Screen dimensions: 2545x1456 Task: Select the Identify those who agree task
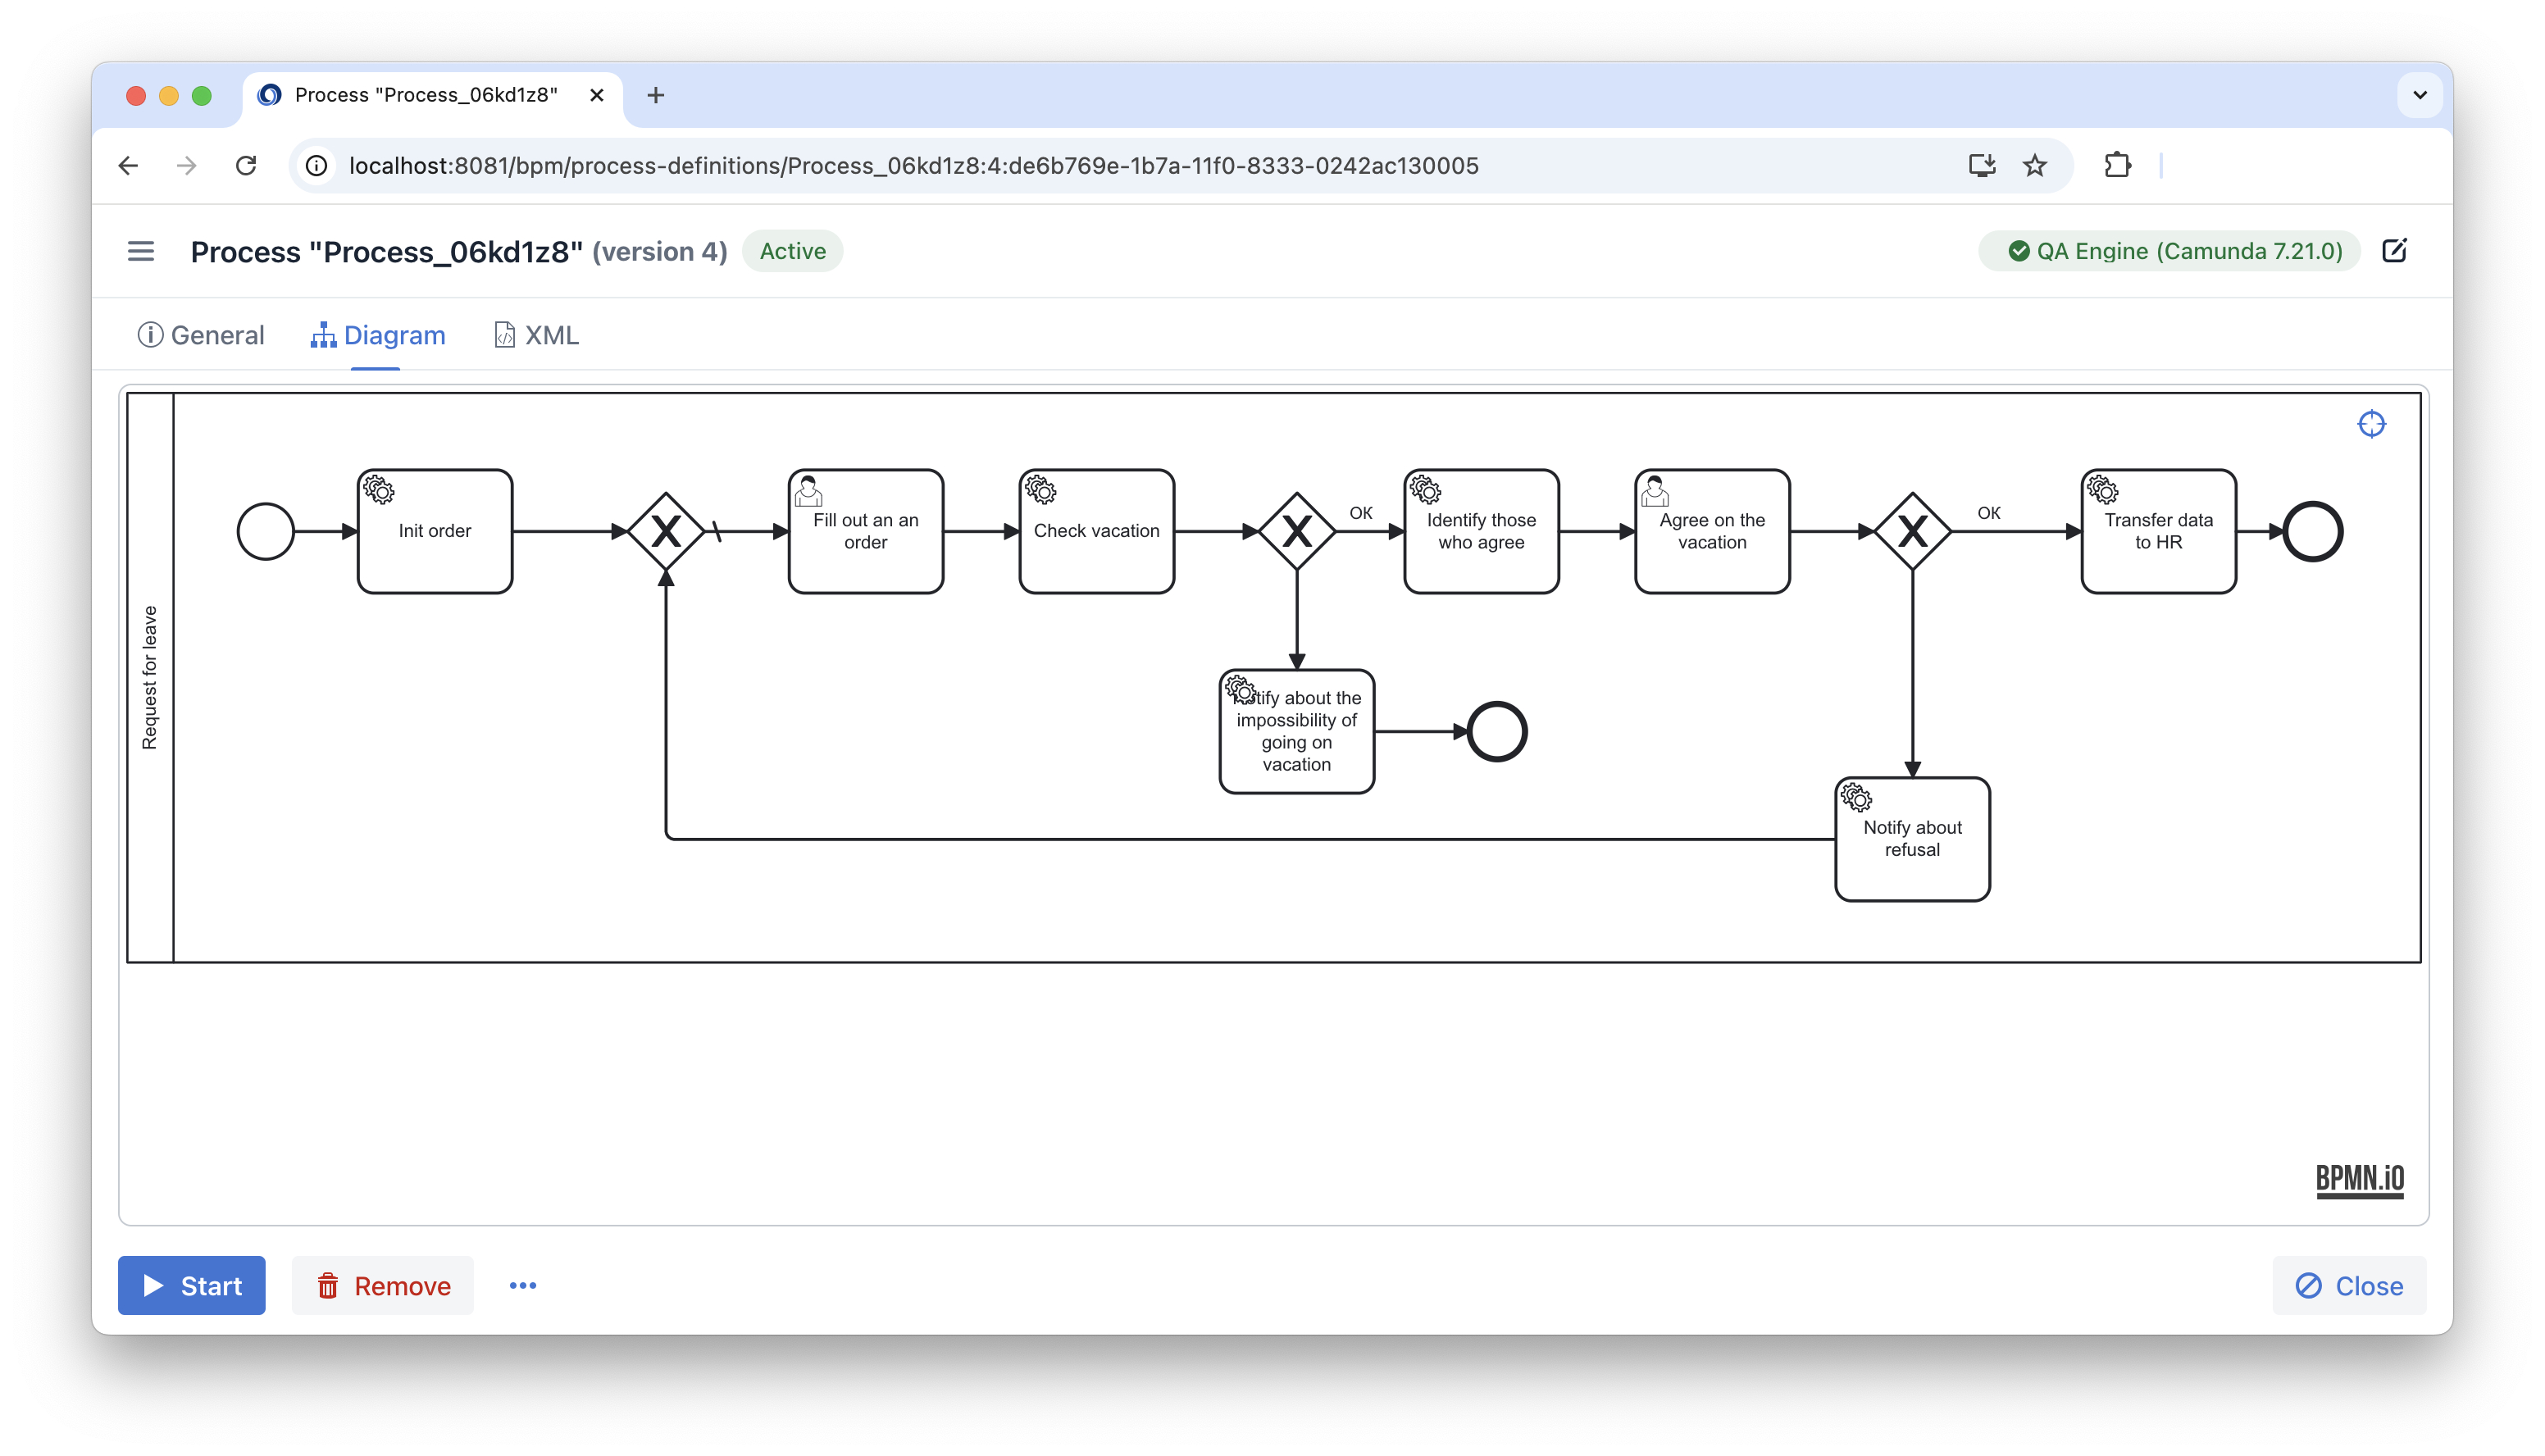pyautogui.click(x=1482, y=531)
